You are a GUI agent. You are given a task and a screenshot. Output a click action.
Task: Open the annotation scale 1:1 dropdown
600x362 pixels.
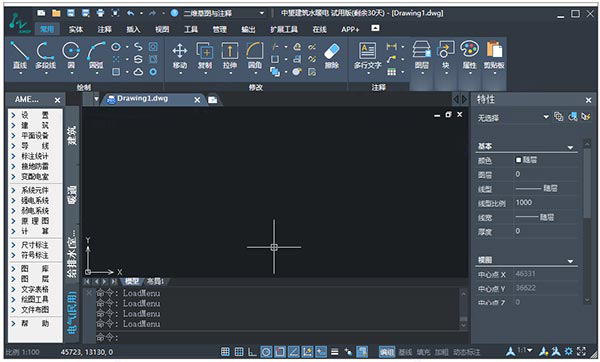pos(525,350)
